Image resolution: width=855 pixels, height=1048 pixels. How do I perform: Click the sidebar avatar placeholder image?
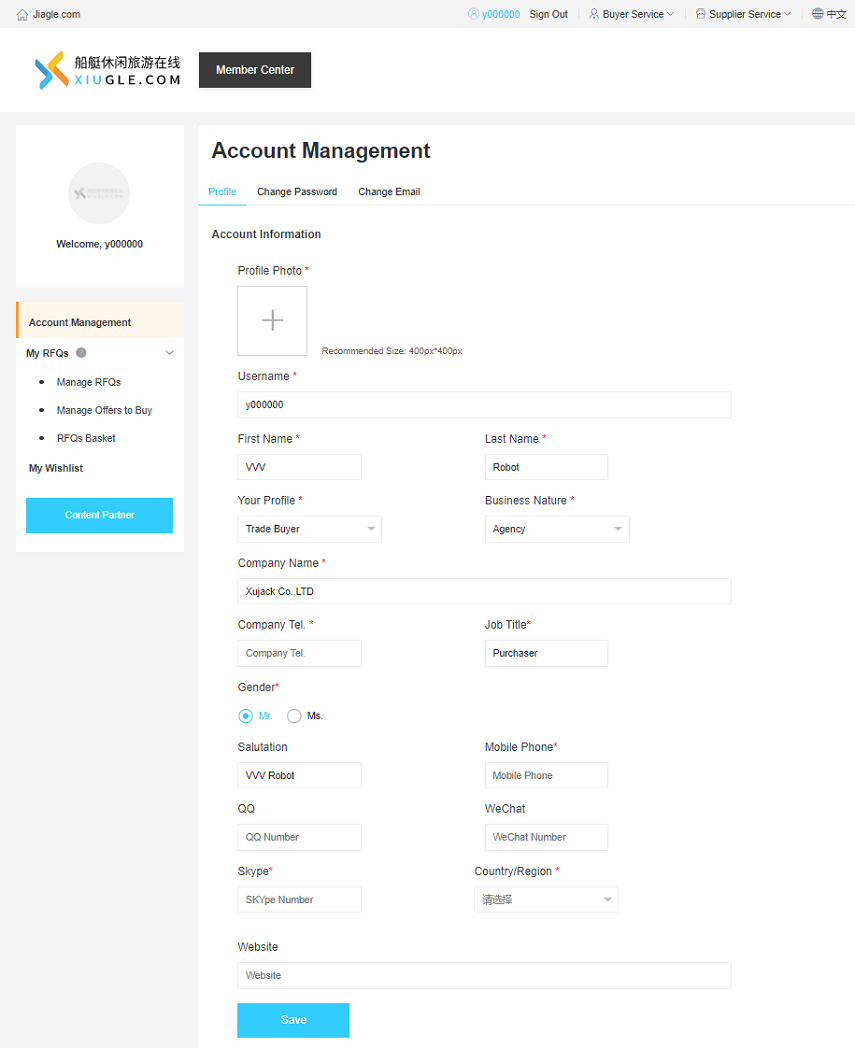click(99, 193)
